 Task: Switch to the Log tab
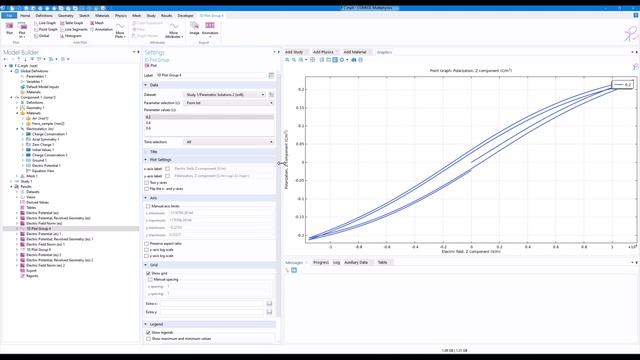pyautogui.click(x=336, y=262)
